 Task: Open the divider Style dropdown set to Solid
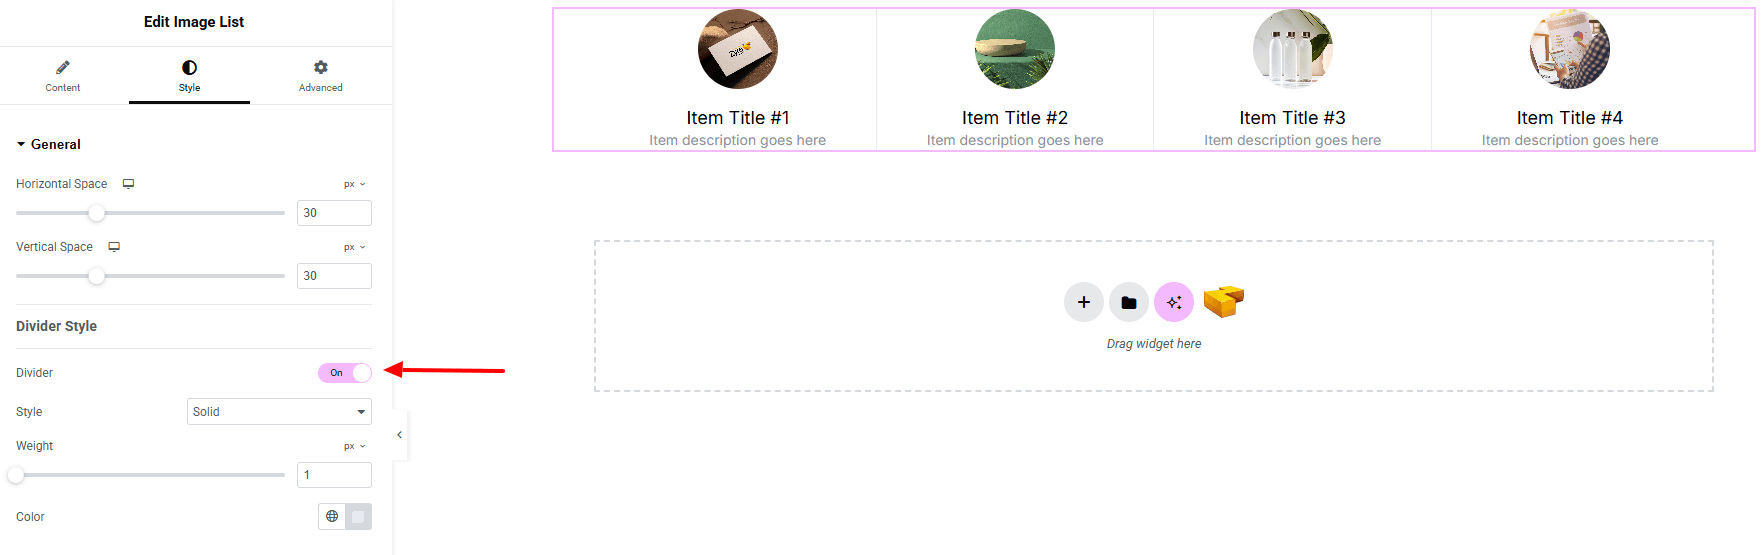(279, 412)
